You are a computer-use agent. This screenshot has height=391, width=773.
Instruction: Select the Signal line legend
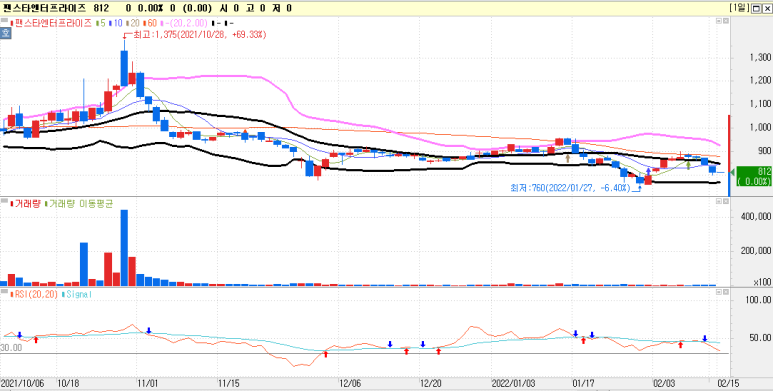click(x=75, y=294)
